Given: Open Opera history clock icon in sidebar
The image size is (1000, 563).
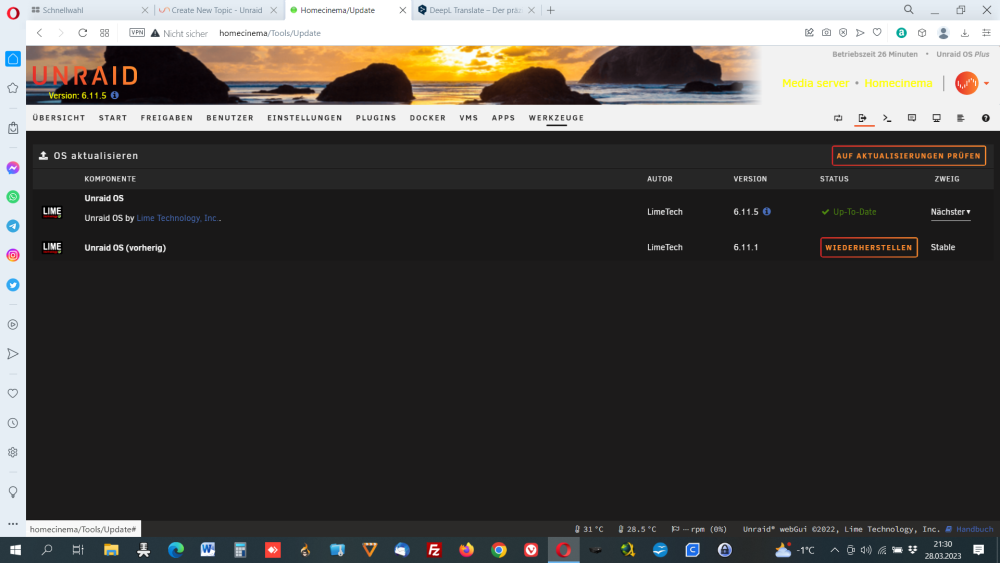Looking at the screenshot, I should point(13,423).
